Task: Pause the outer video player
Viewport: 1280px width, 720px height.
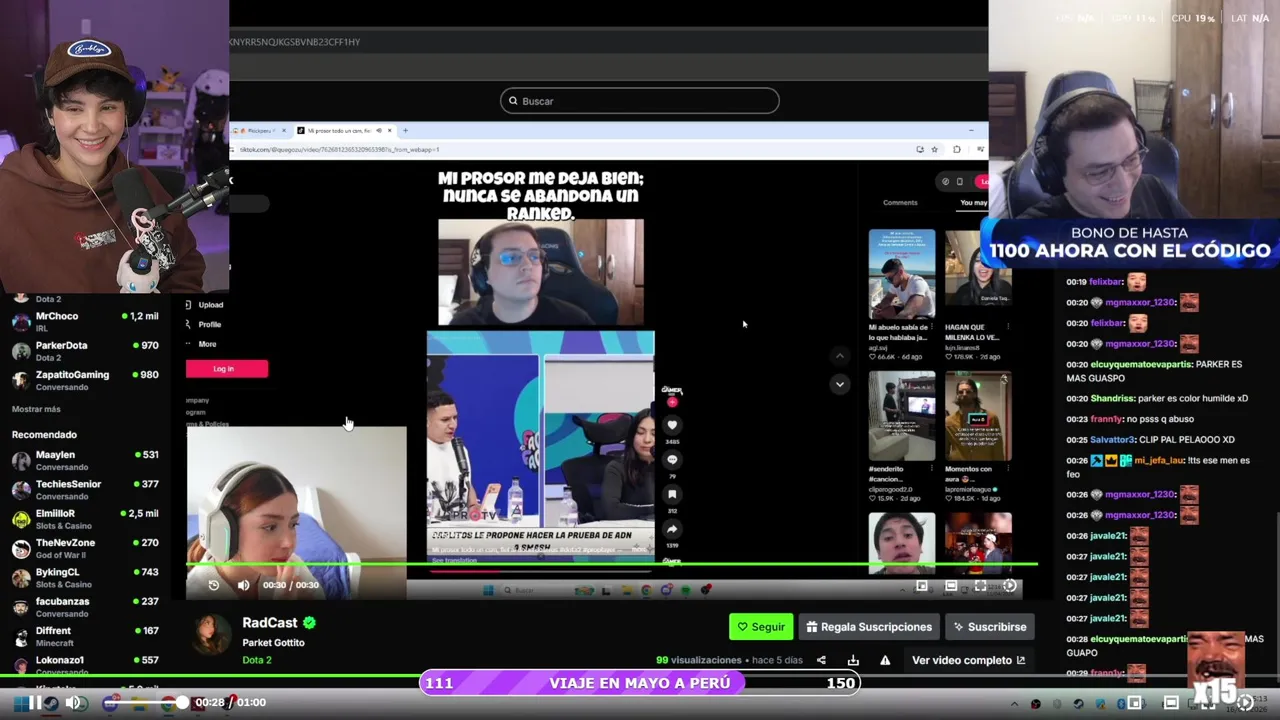Action: coord(34,703)
